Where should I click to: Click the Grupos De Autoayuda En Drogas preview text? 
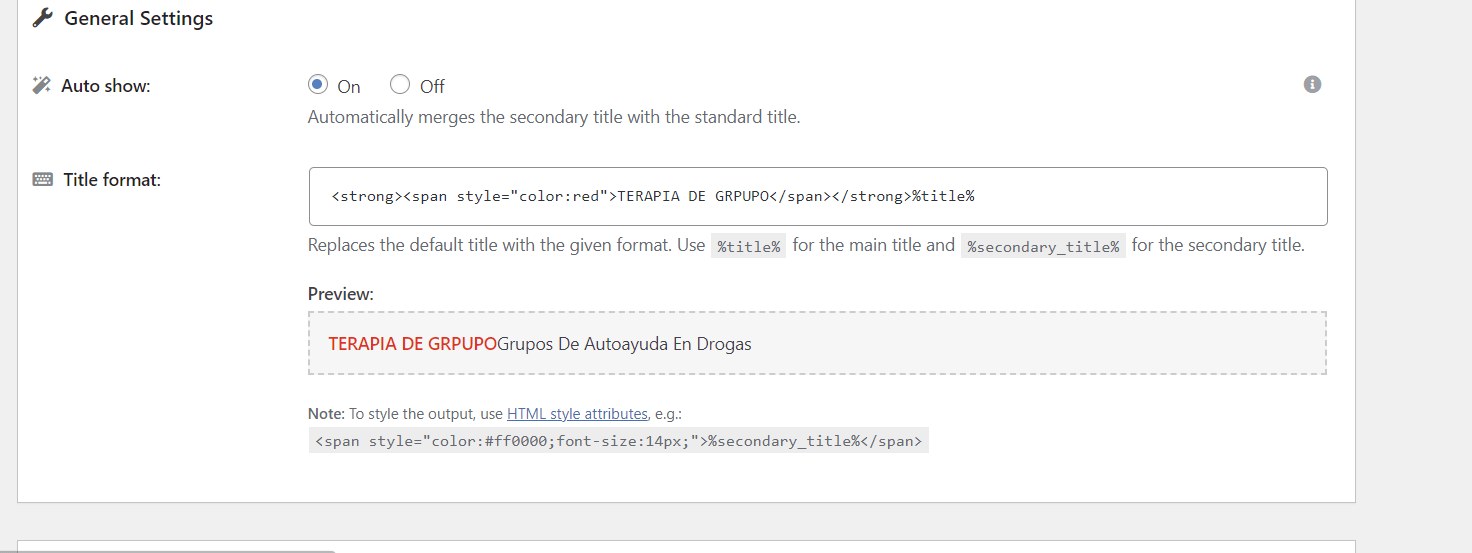tap(624, 344)
